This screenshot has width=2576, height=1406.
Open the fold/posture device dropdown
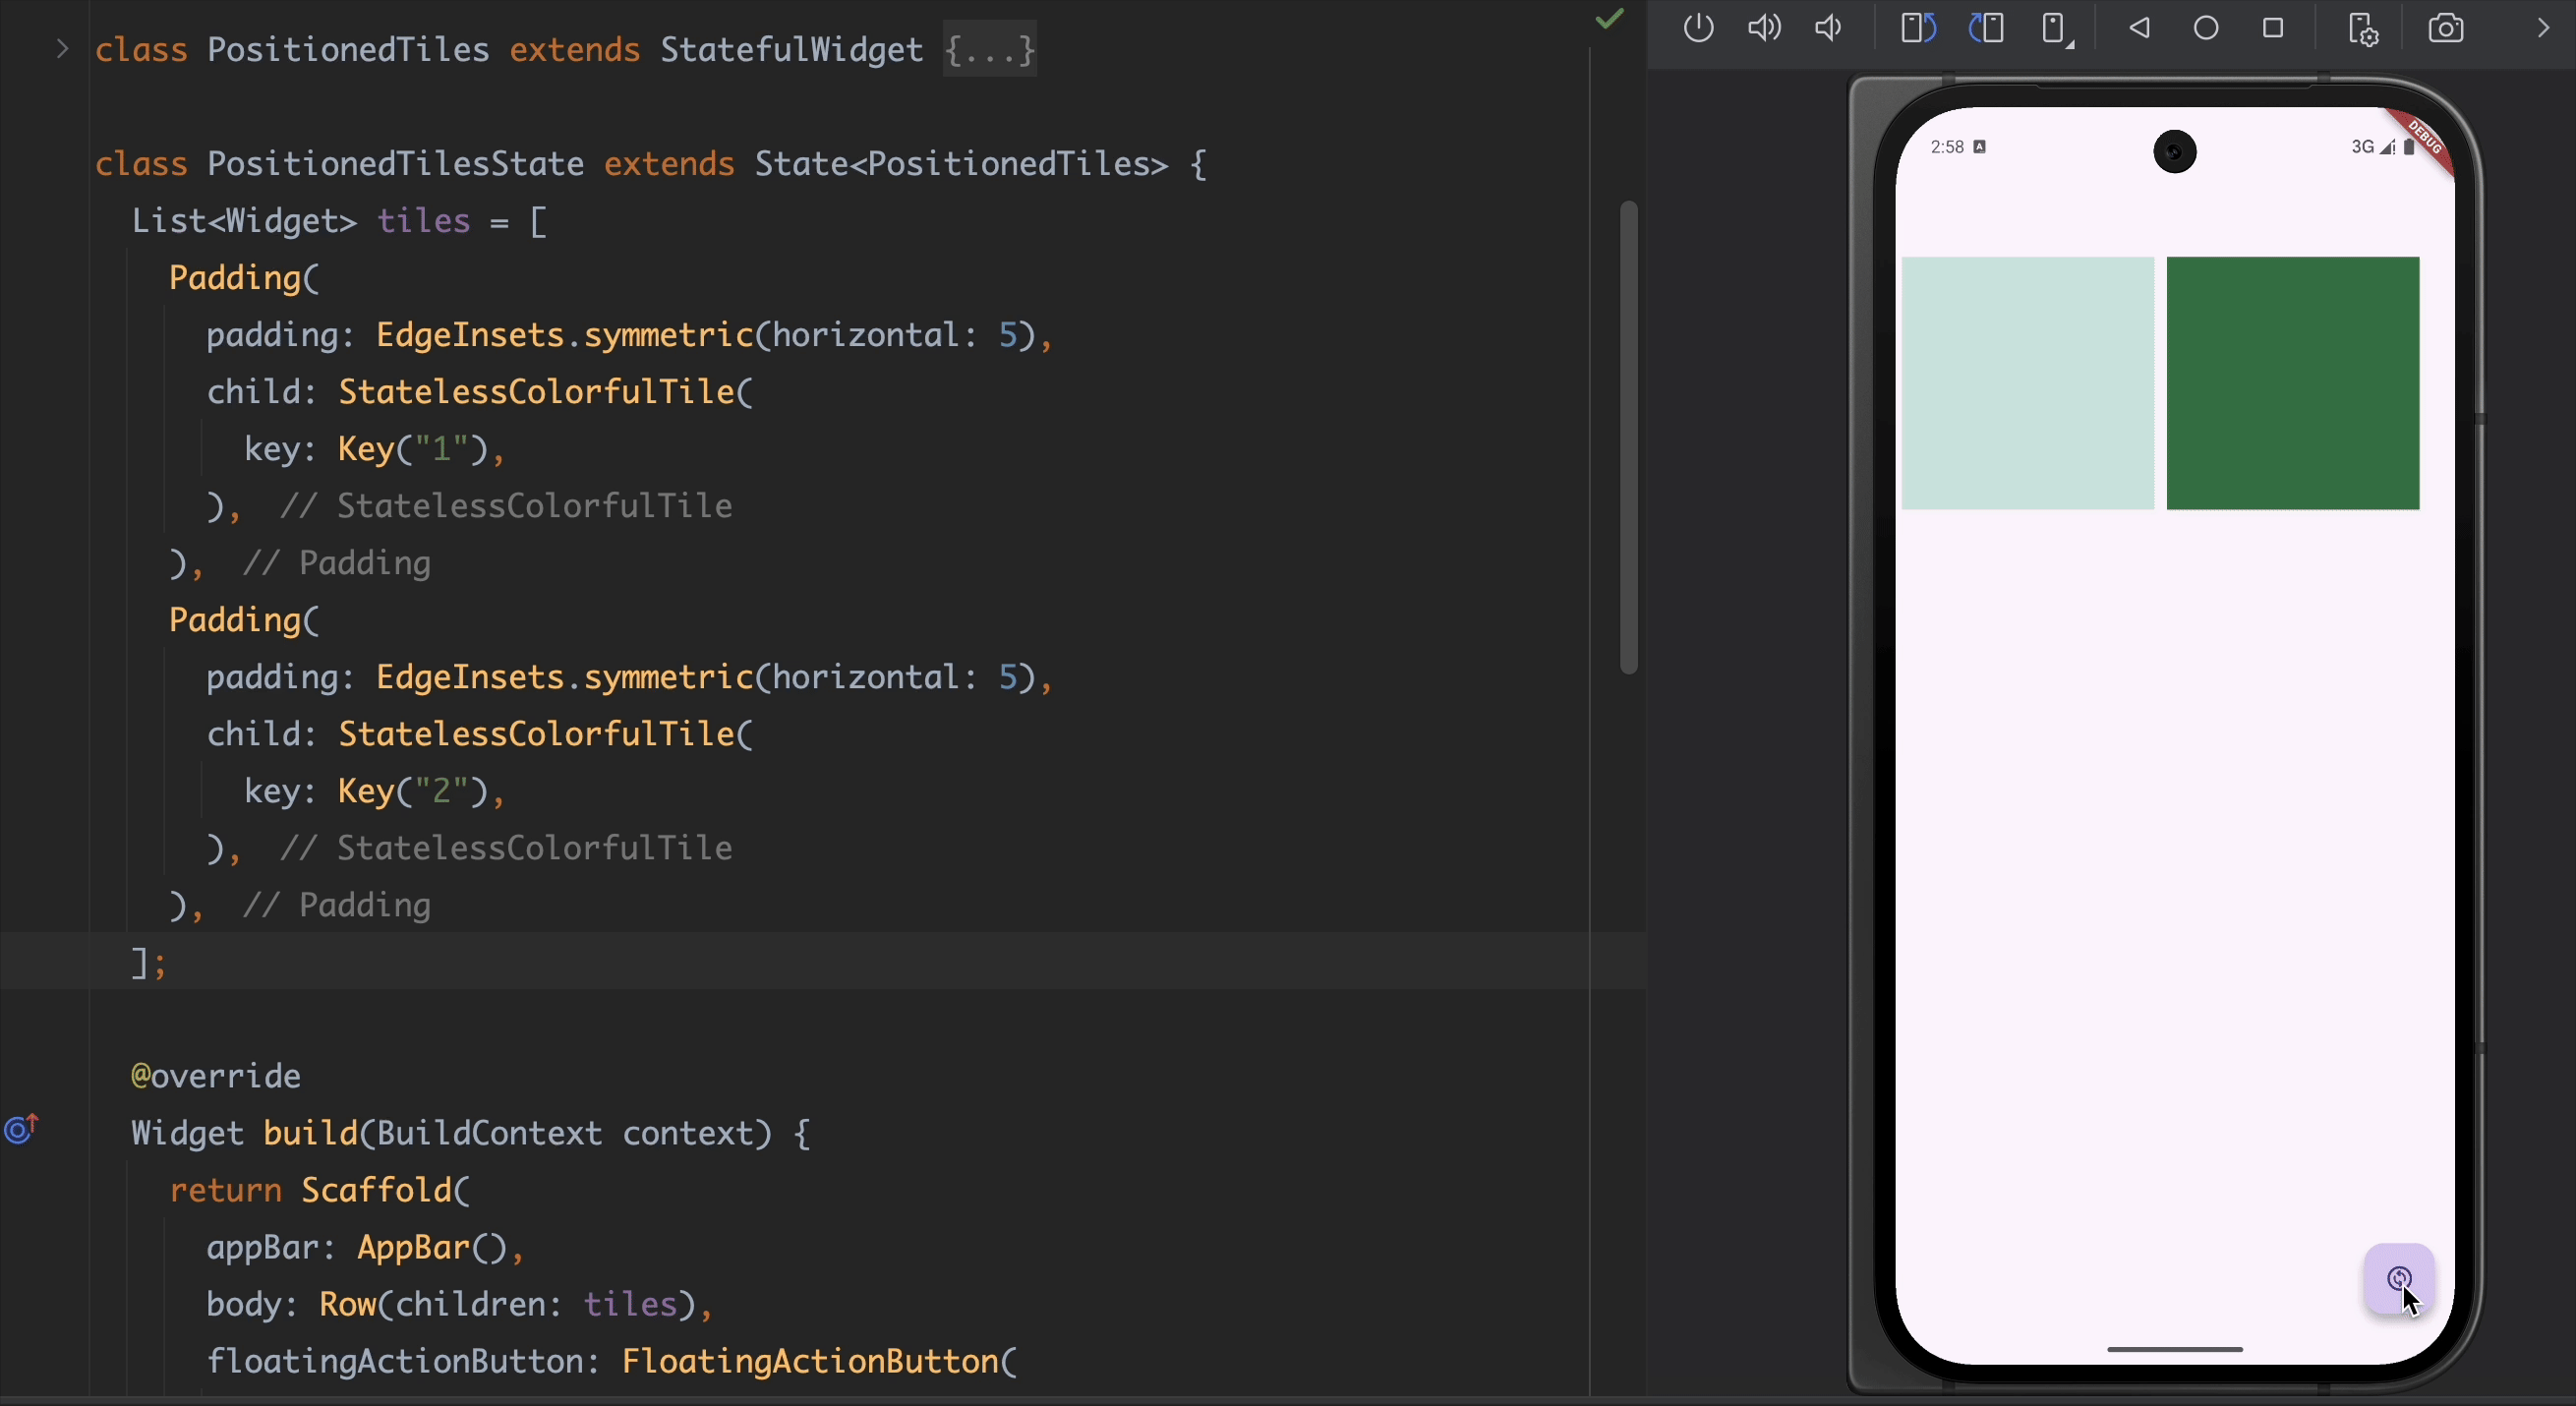2056,30
